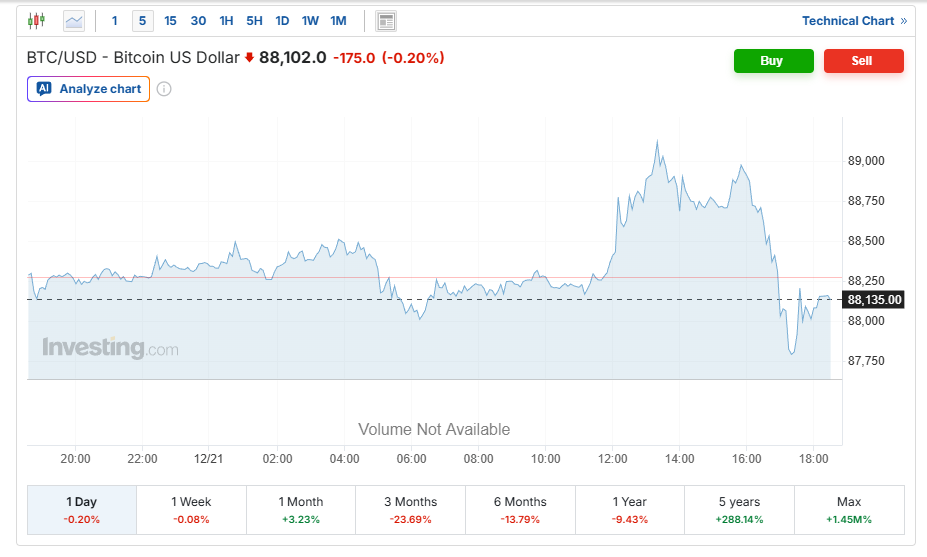Set interval to 1 minute

pos(115,21)
